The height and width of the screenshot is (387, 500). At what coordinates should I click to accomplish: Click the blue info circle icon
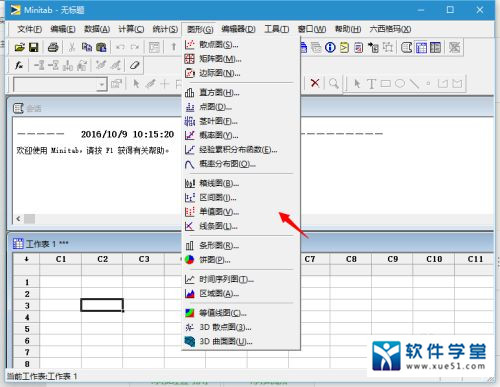click(330, 47)
